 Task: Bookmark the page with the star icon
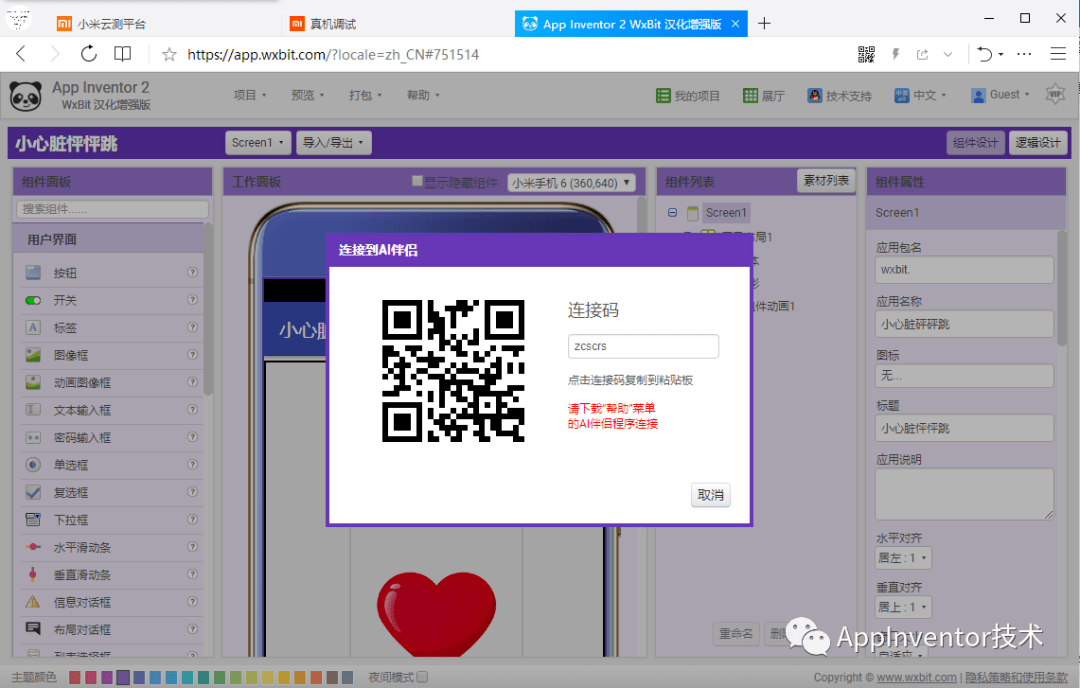pos(169,54)
